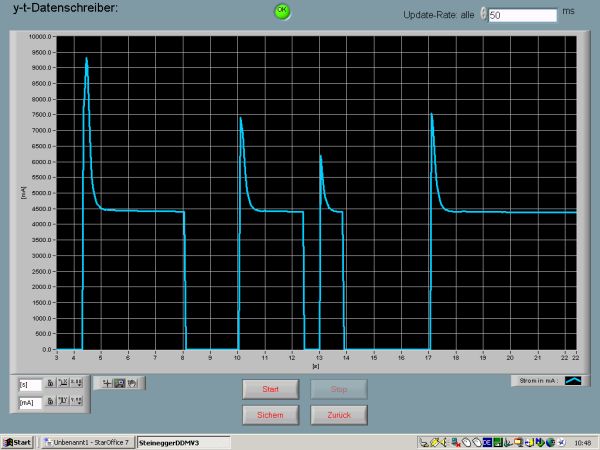The image size is (600, 450).
Task: Click the Y-axis [mA] label on graph
Action: [x=24, y=192]
